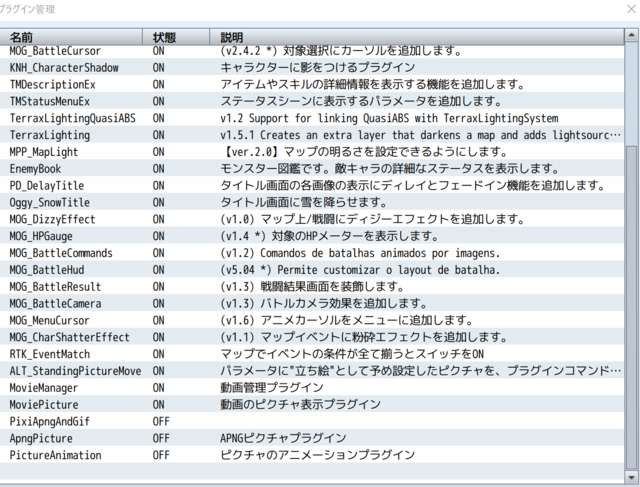Click description 'マップの明るさを設定できるようにします'
The image size is (640, 487).
pyautogui.click(x=390, y=152)
